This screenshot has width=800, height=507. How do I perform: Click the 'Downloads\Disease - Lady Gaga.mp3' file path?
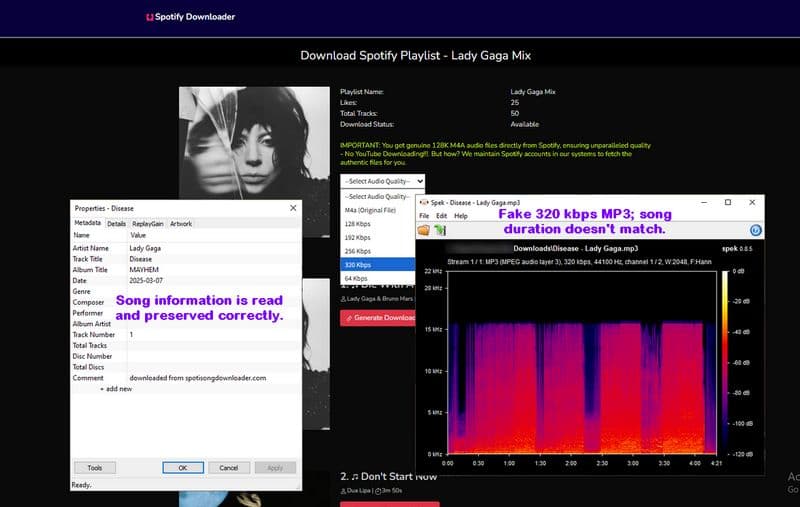click(576, 248)
